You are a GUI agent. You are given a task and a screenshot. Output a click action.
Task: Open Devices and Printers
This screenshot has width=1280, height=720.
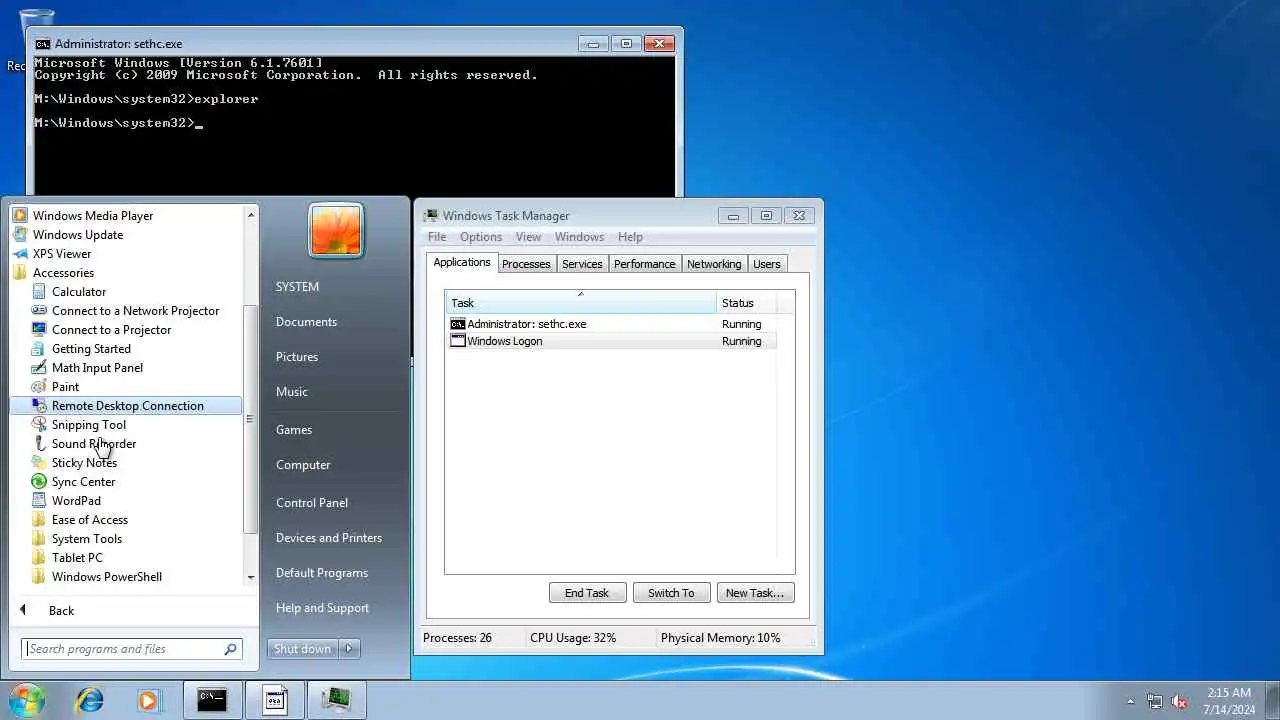(x=329, y=537)
